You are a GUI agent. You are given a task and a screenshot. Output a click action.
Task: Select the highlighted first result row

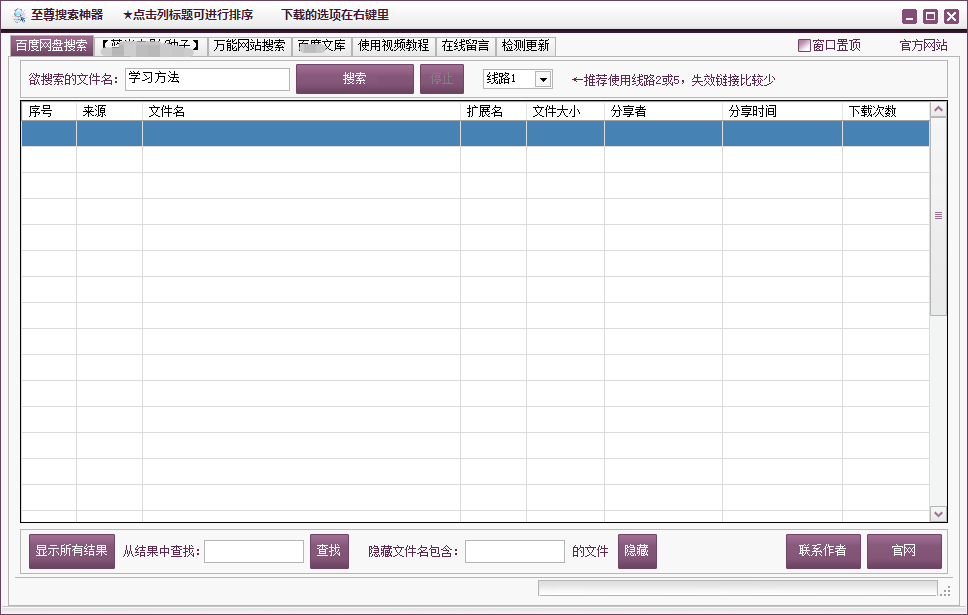[x=475, y=133]
